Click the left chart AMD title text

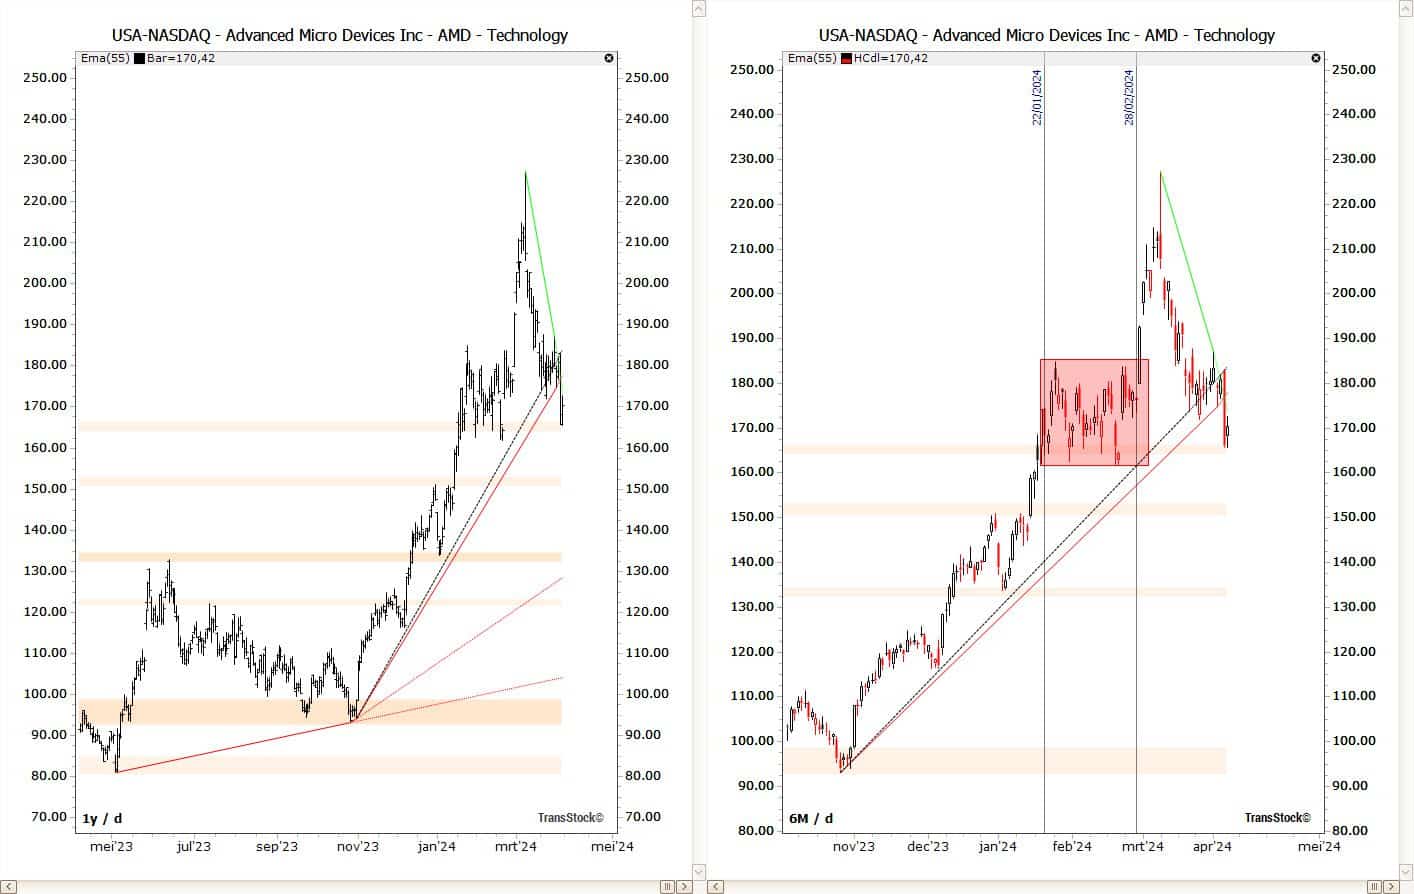(340, 35)
